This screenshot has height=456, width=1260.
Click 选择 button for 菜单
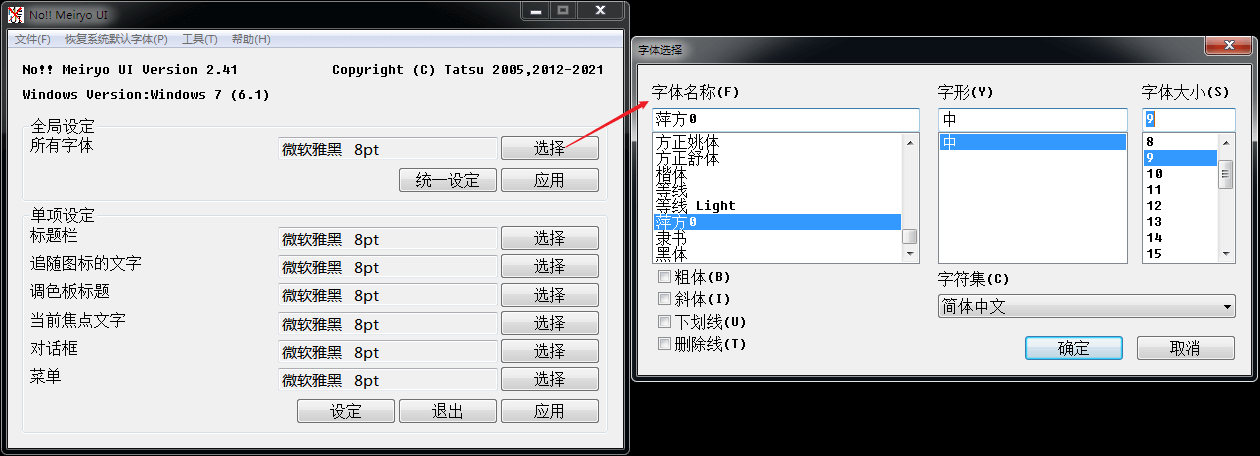pyautogui.click(x=549, y=379)
